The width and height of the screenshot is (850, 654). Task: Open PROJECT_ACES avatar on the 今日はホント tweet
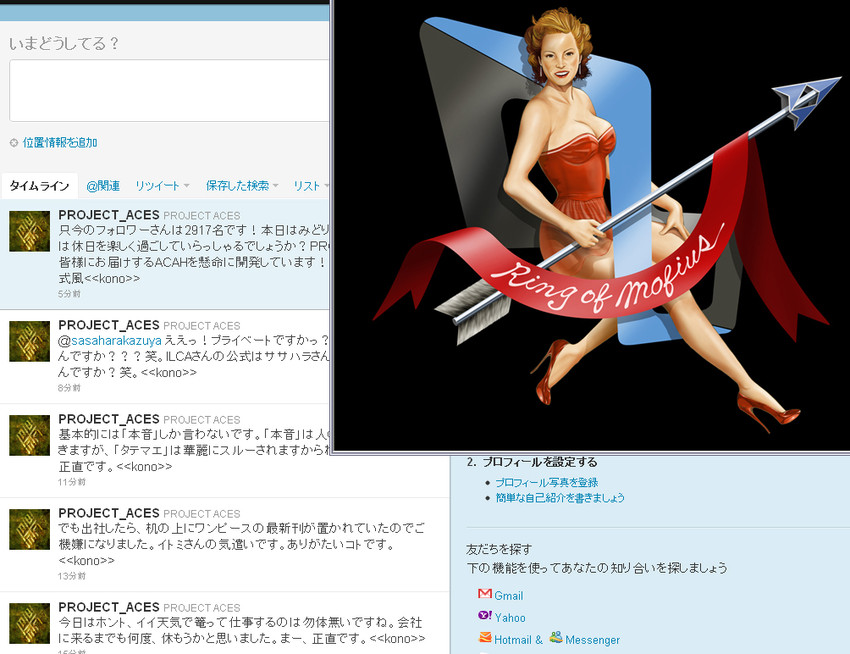pos(29,624)
